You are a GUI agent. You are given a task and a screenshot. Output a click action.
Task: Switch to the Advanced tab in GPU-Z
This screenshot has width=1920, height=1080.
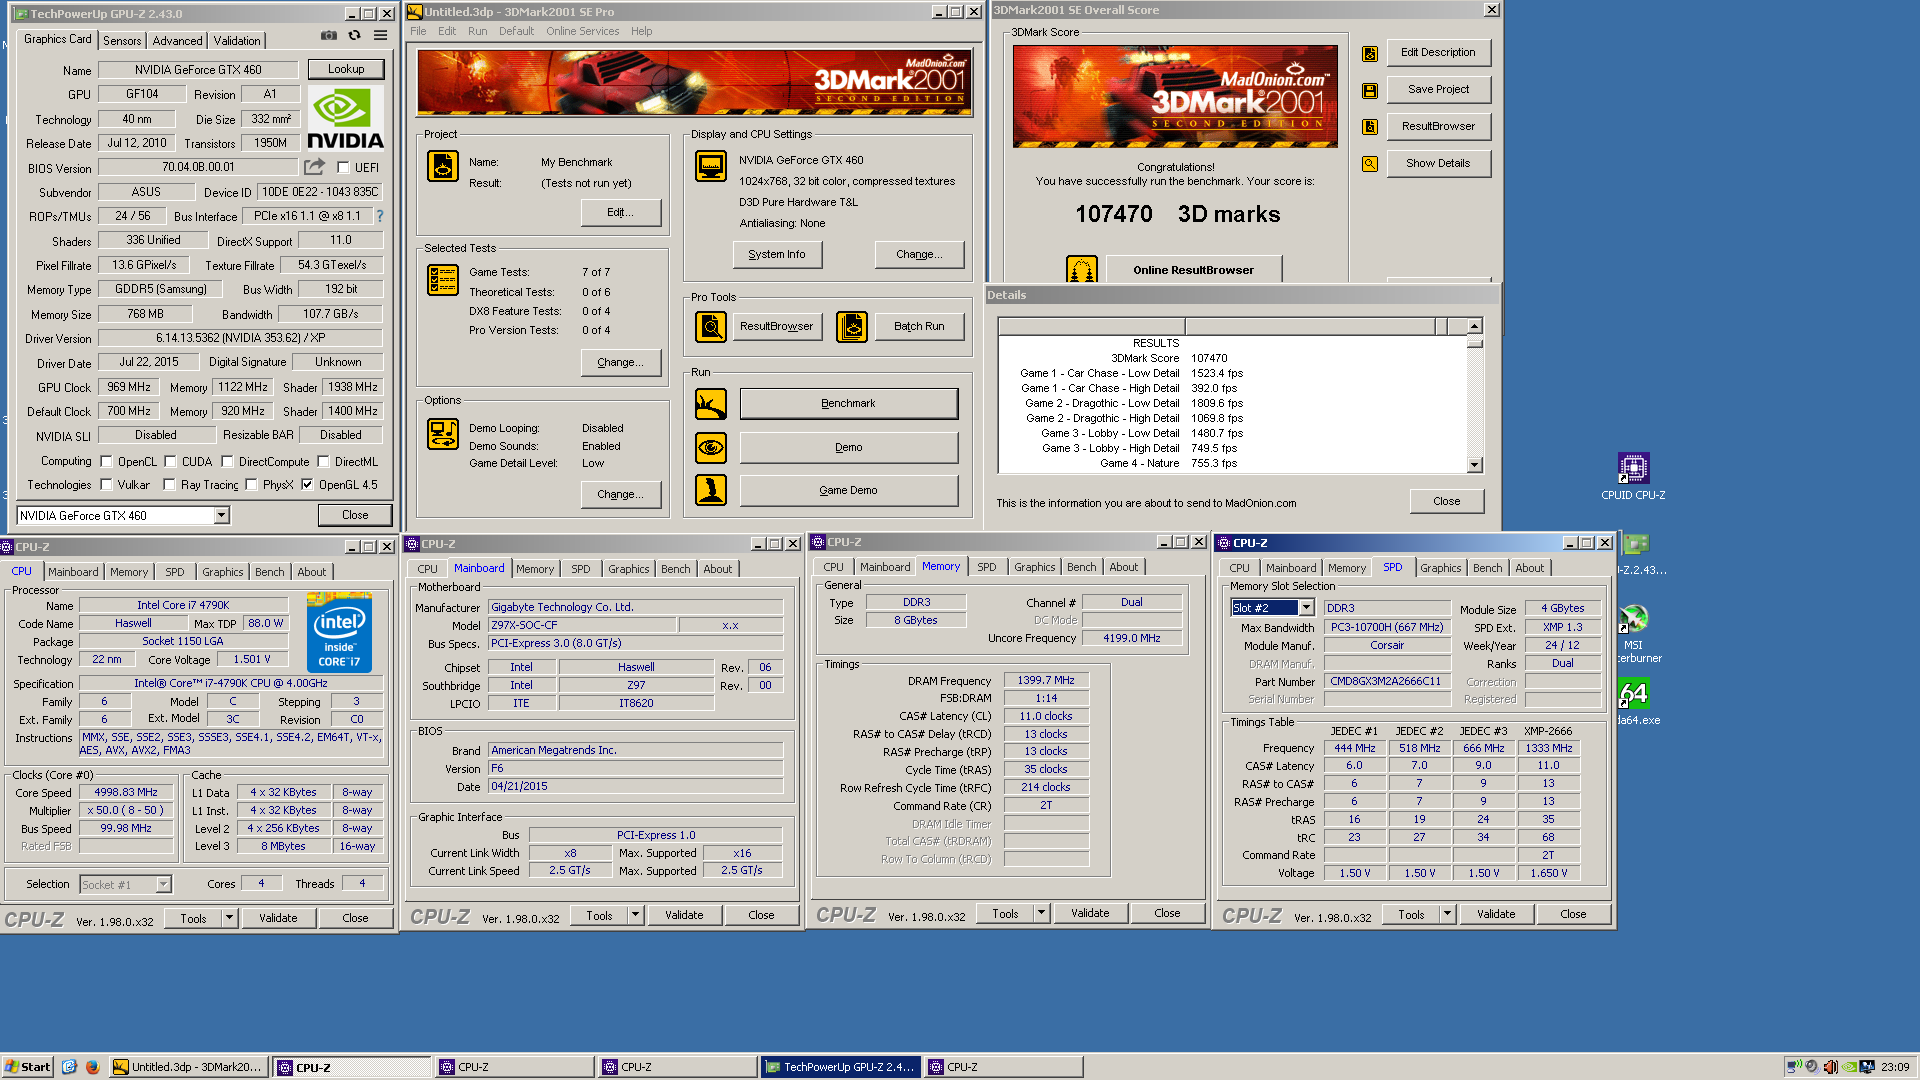coord(177,41)
